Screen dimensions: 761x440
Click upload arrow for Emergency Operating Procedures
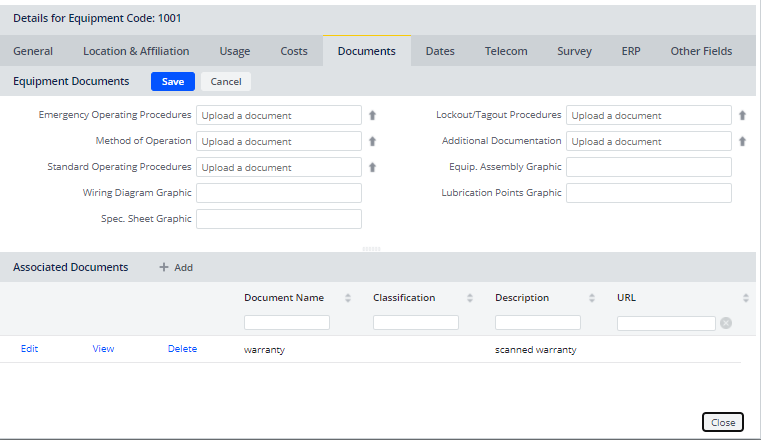coord(372,115)
